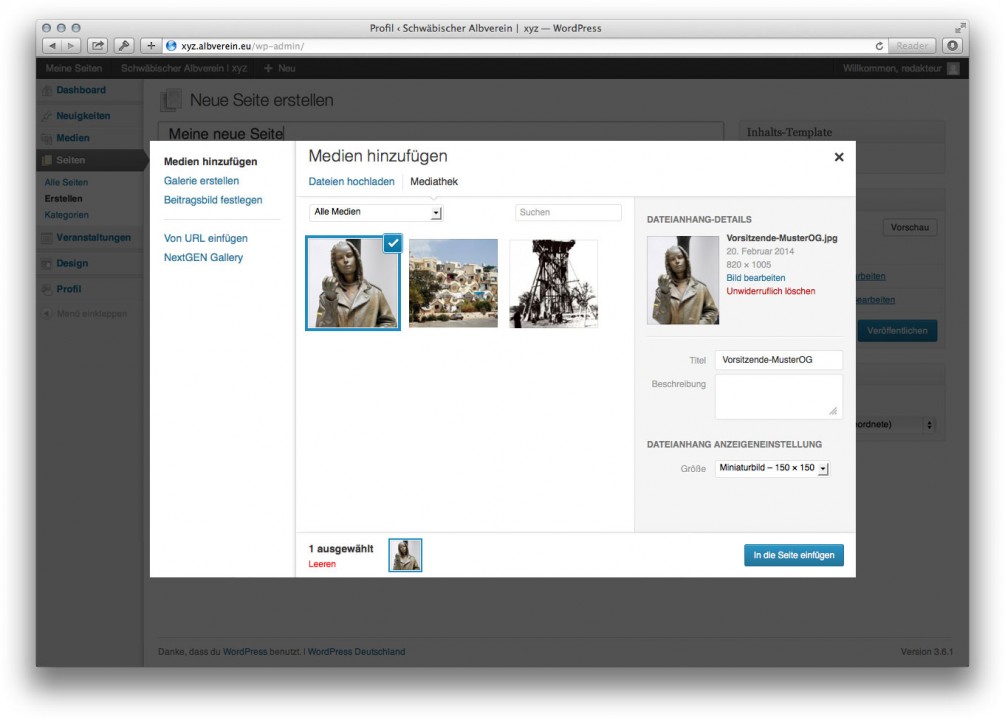Open the Safari share icon
The height and width of the screenshot is (719, 1005).
pos(97,46)
